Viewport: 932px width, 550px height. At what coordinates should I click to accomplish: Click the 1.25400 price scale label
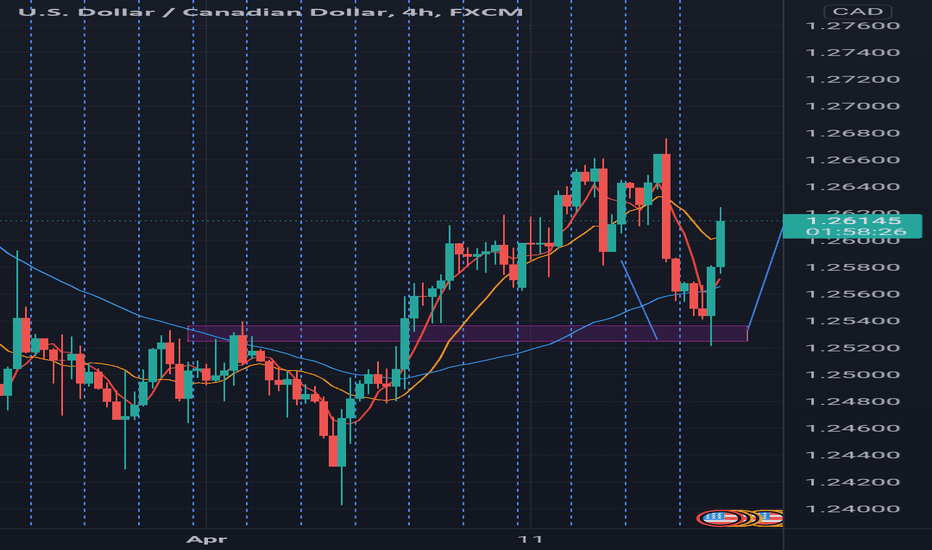click(x=852, y=321)
